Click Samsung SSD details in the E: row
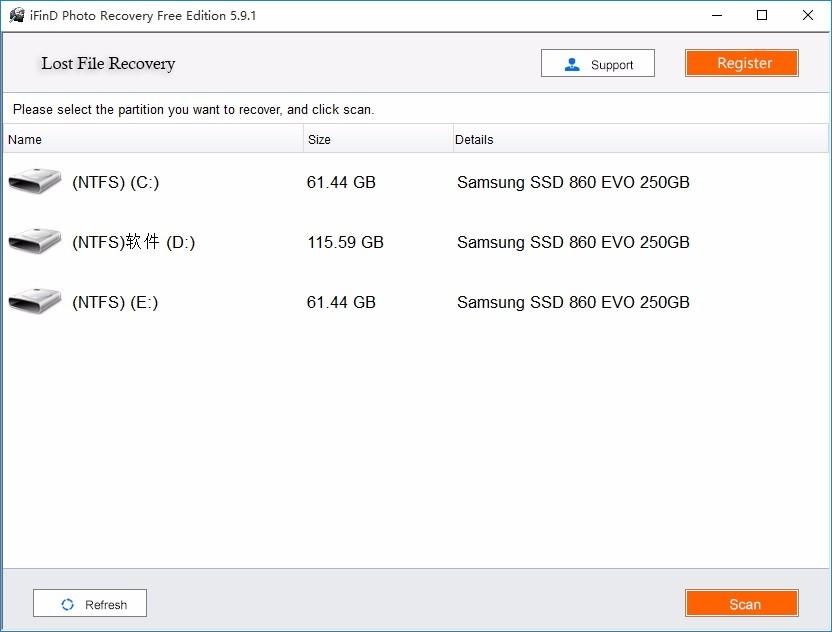Viewport: 832px width, 632px height. (573, 302)
